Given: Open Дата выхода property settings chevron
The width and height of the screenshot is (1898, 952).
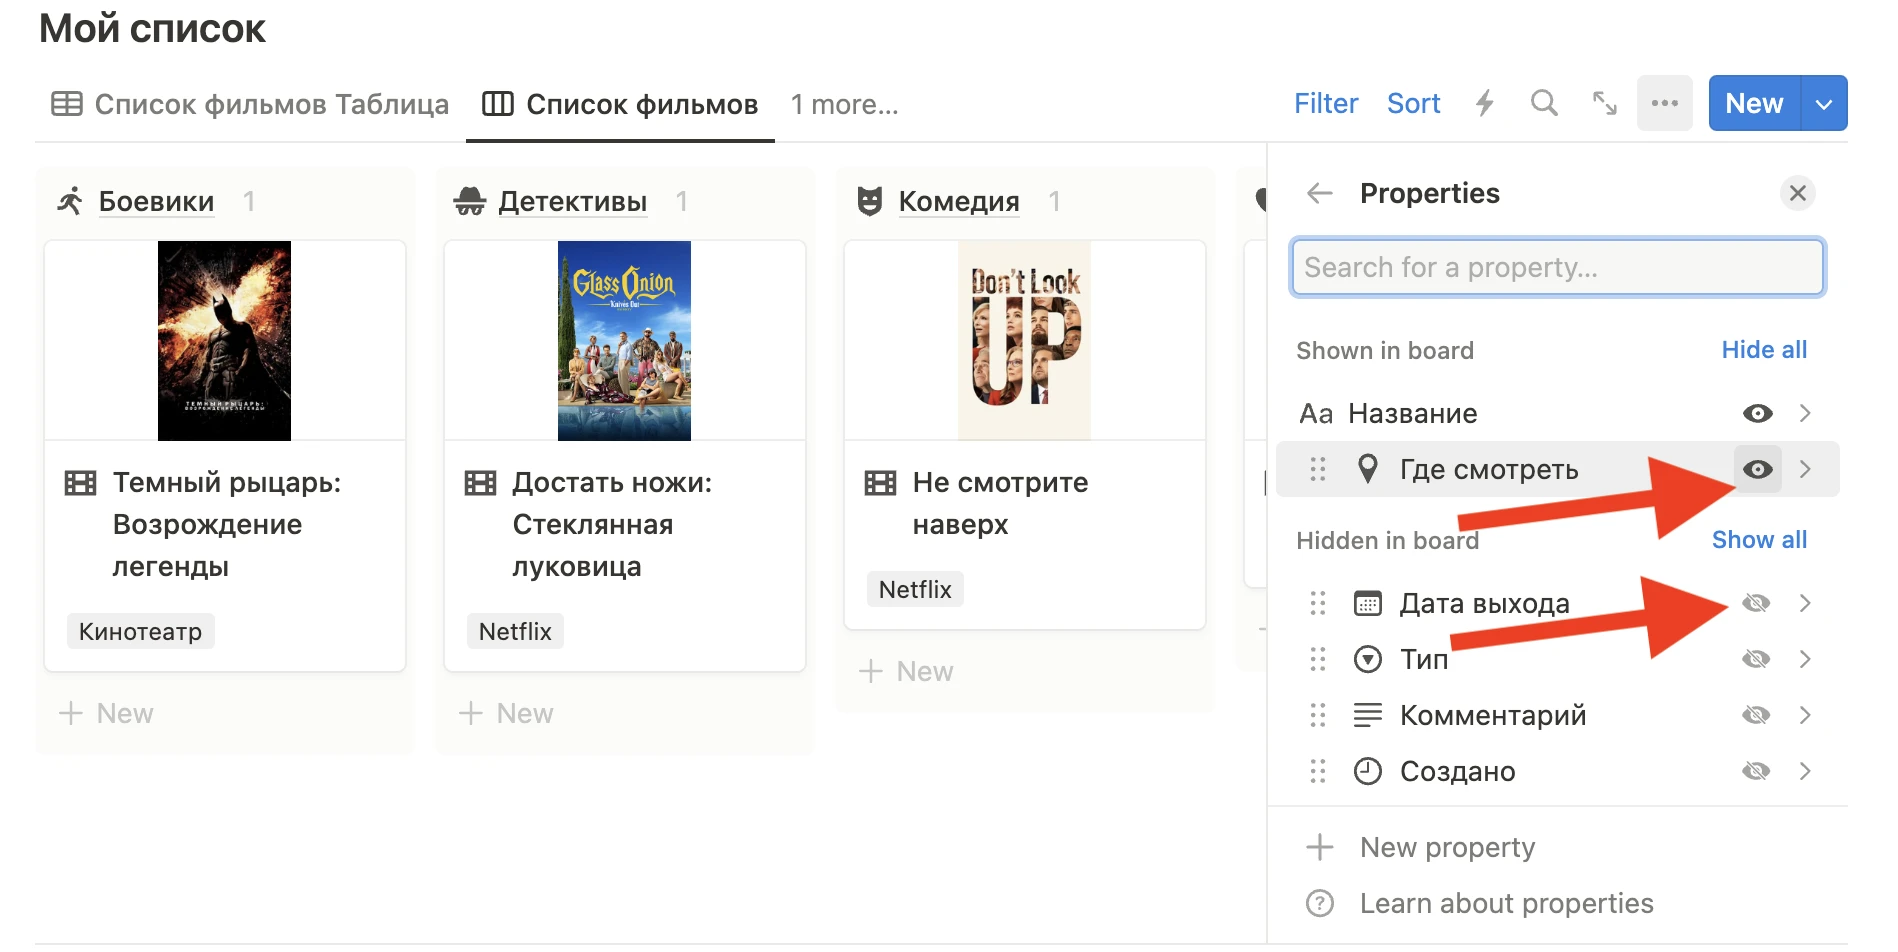Looking at the screenshot, I should point(1805,603).
